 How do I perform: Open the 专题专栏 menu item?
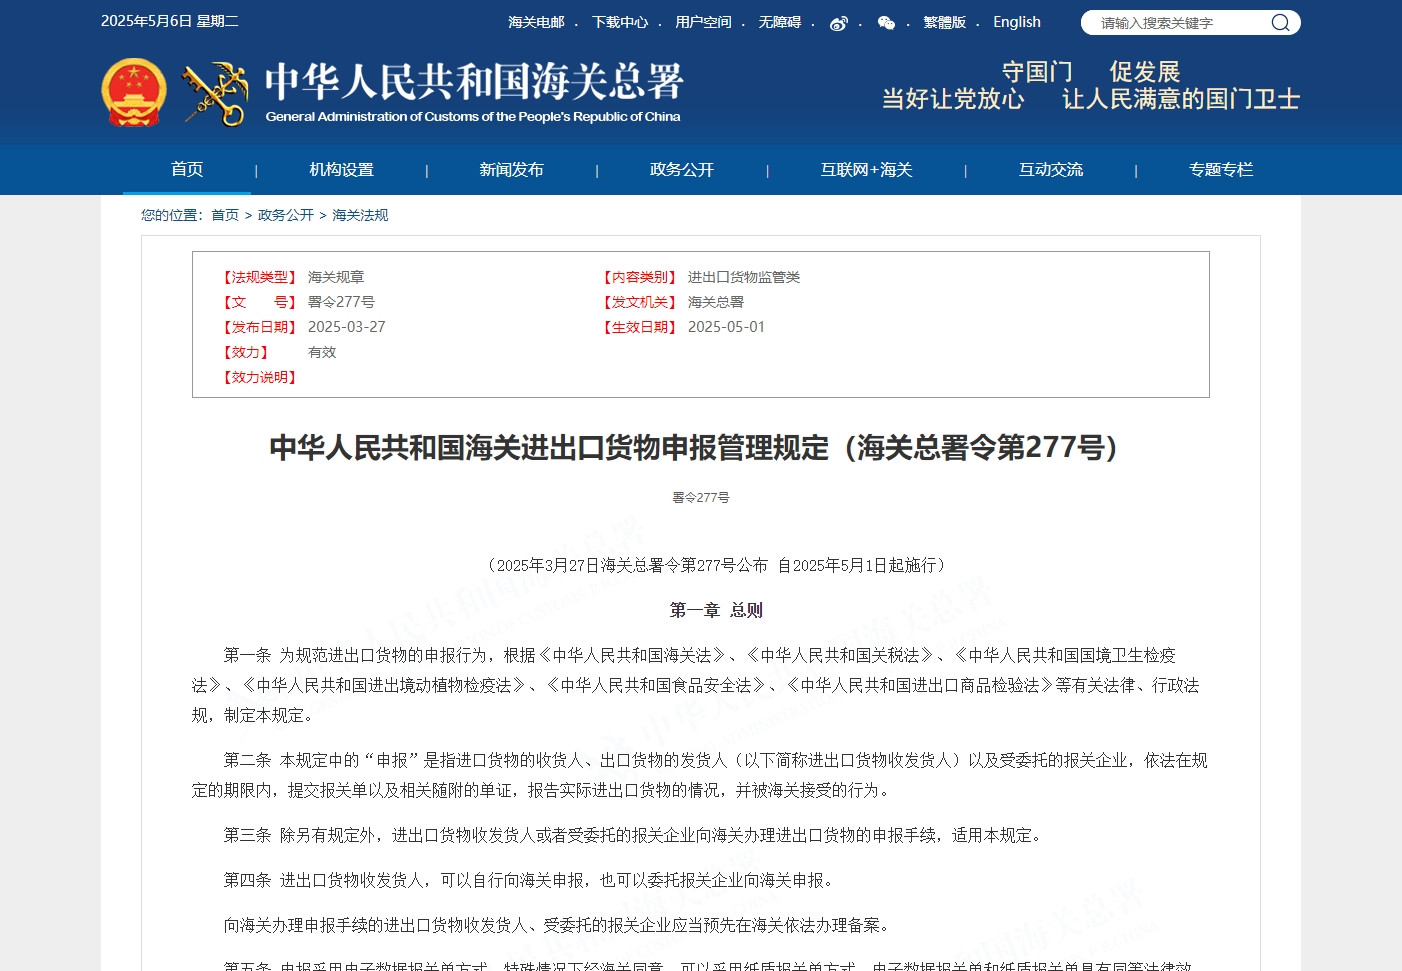click(x=1220, y=170)
